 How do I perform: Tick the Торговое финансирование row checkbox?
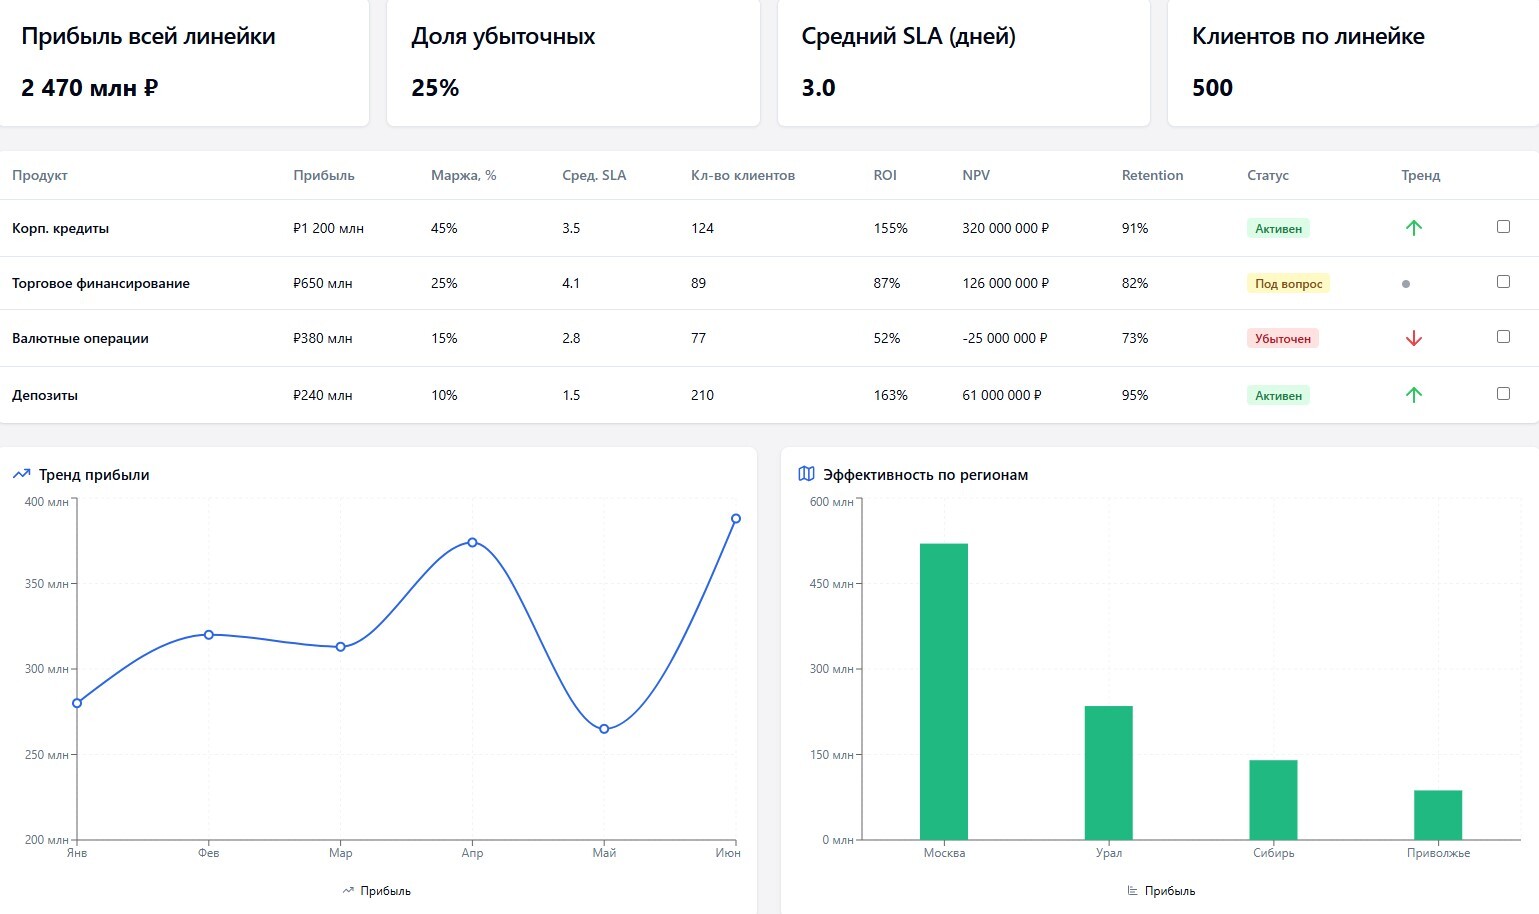click(x=1503, y=282)
